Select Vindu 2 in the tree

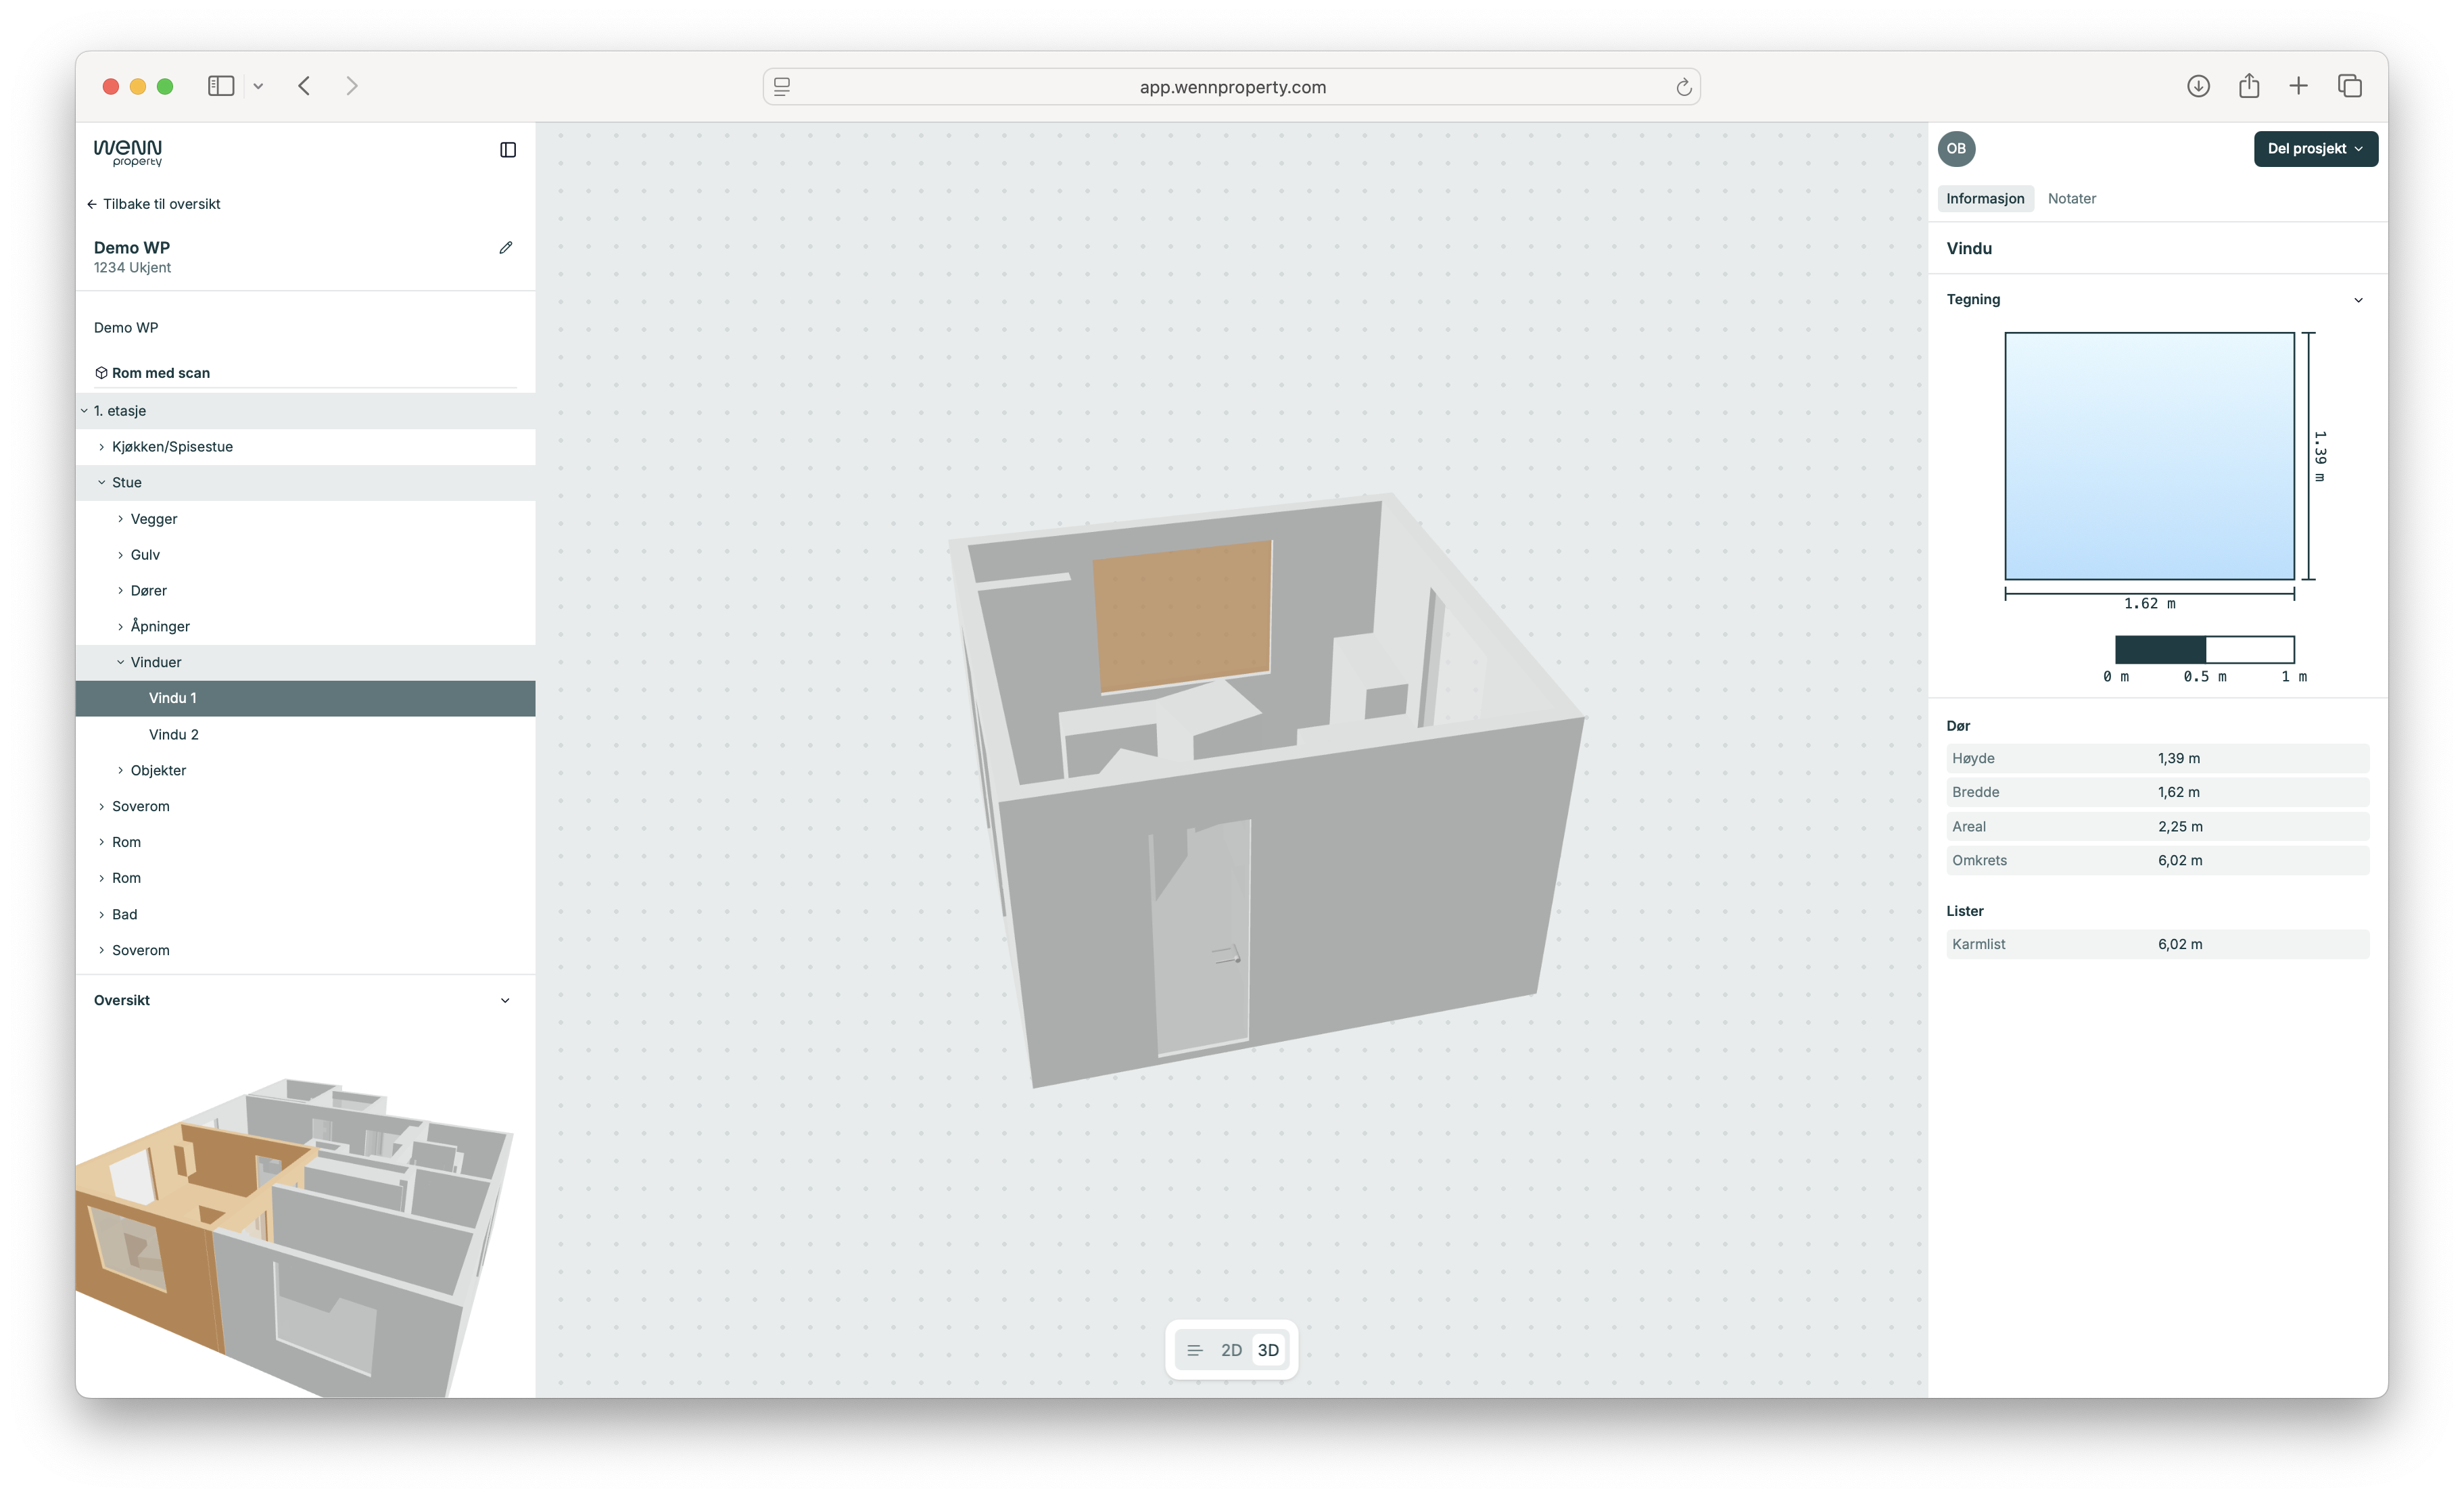pos(174,734)
